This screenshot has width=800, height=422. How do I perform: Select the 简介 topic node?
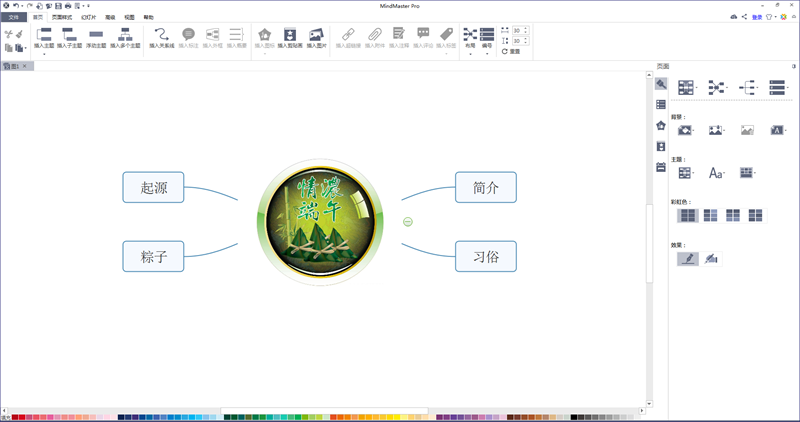pyautogui.click(x=486, y=187)
